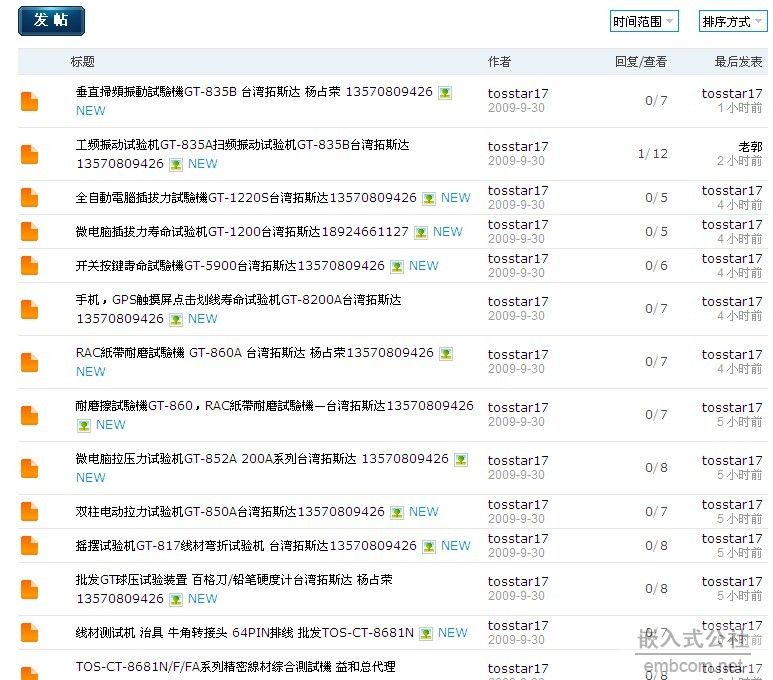Click image attachment icon on TOS-CT-8681N thread

(x=426, y=633)
